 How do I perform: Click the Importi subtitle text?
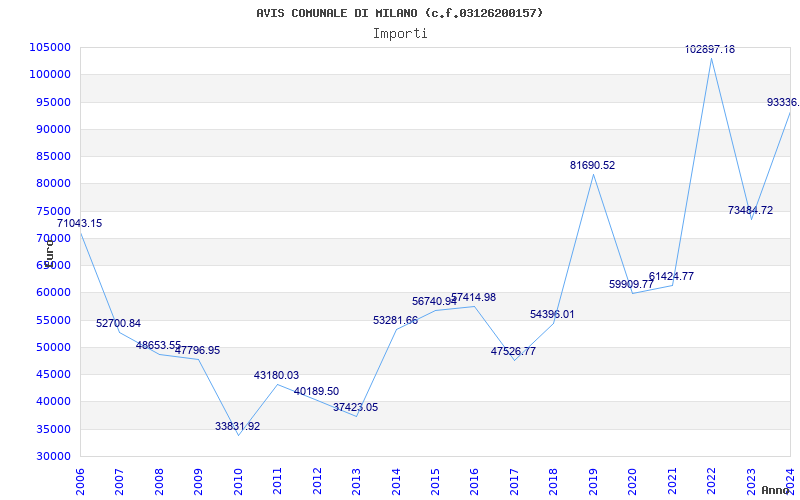400,33
